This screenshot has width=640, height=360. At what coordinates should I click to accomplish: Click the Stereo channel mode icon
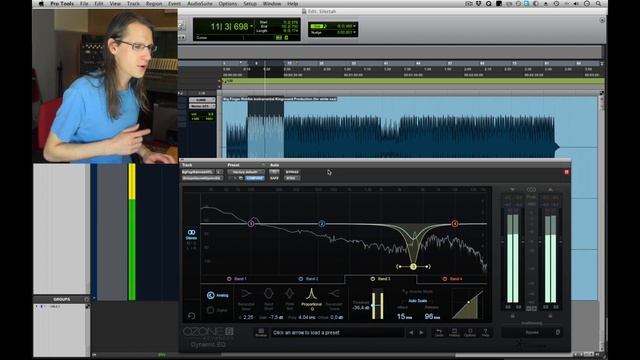pos(191,232)
